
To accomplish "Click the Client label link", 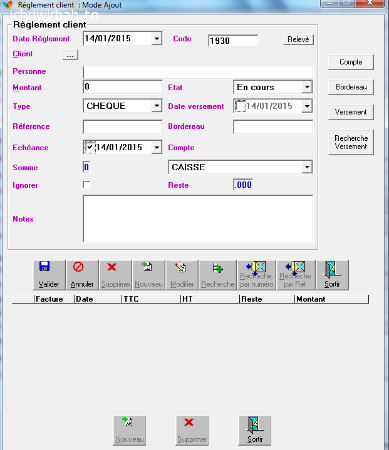I will click(x=23, y=54).
